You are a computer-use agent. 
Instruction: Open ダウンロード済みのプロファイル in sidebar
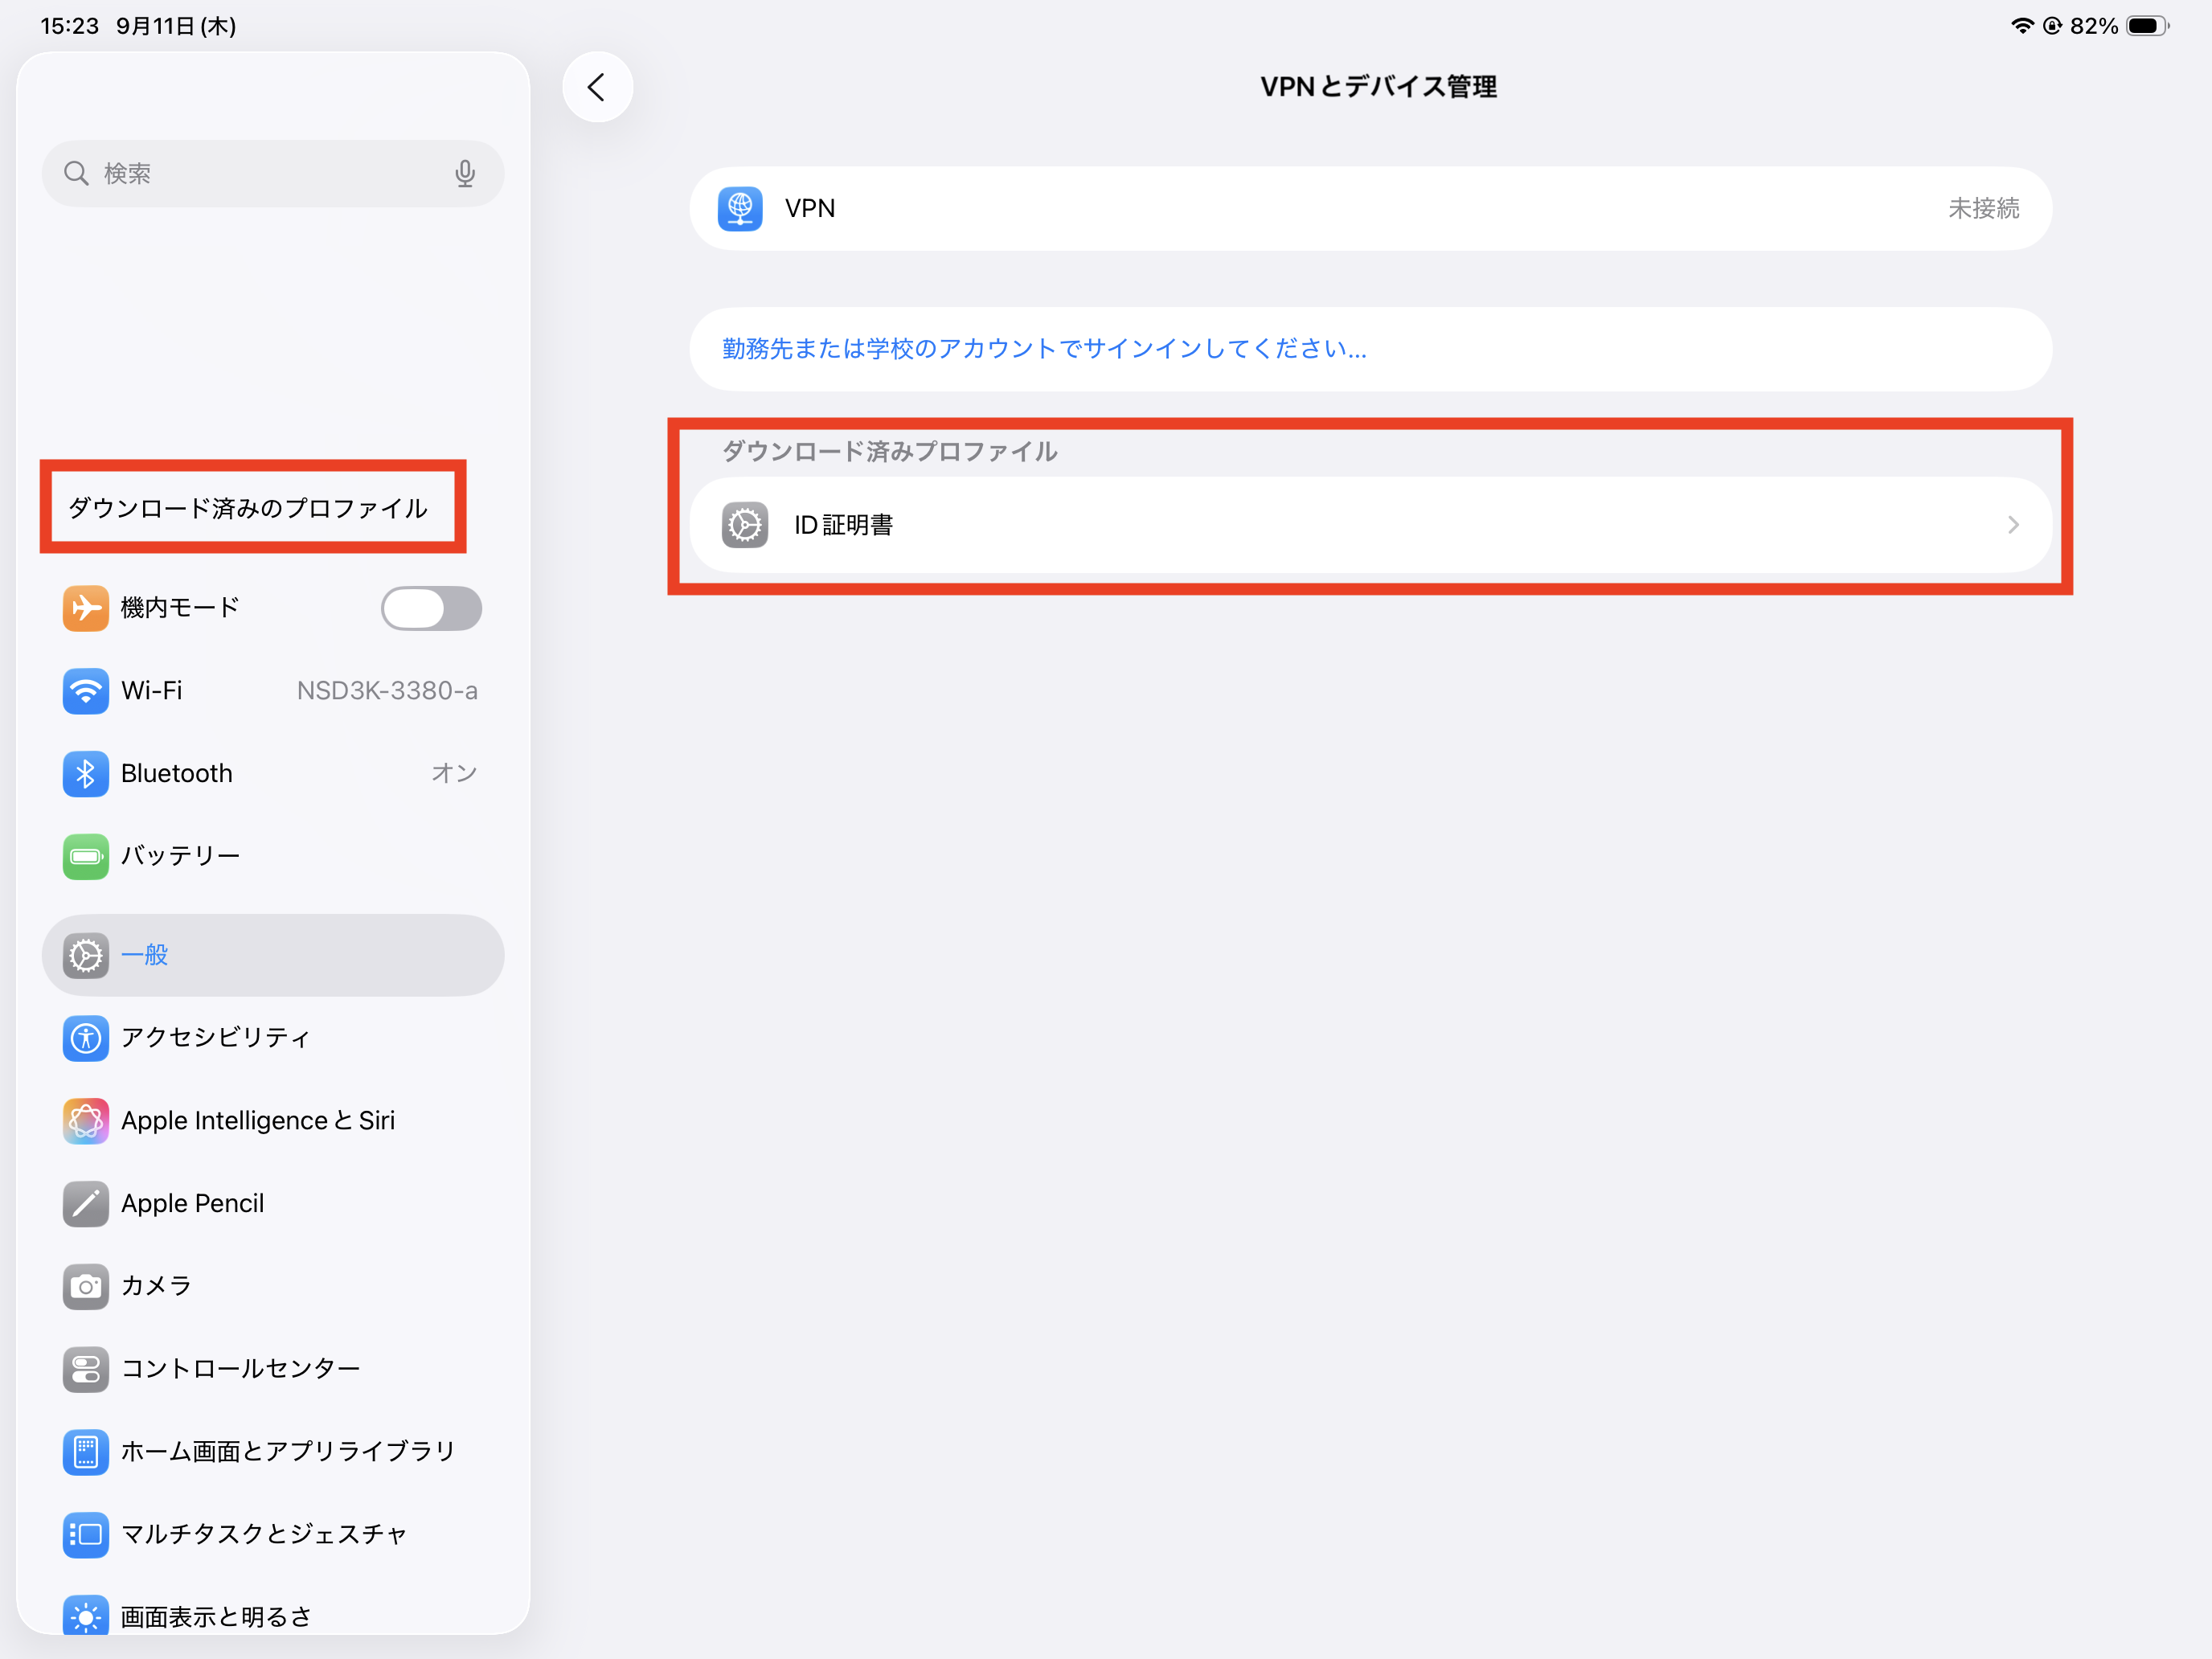(x=248, y=508)
